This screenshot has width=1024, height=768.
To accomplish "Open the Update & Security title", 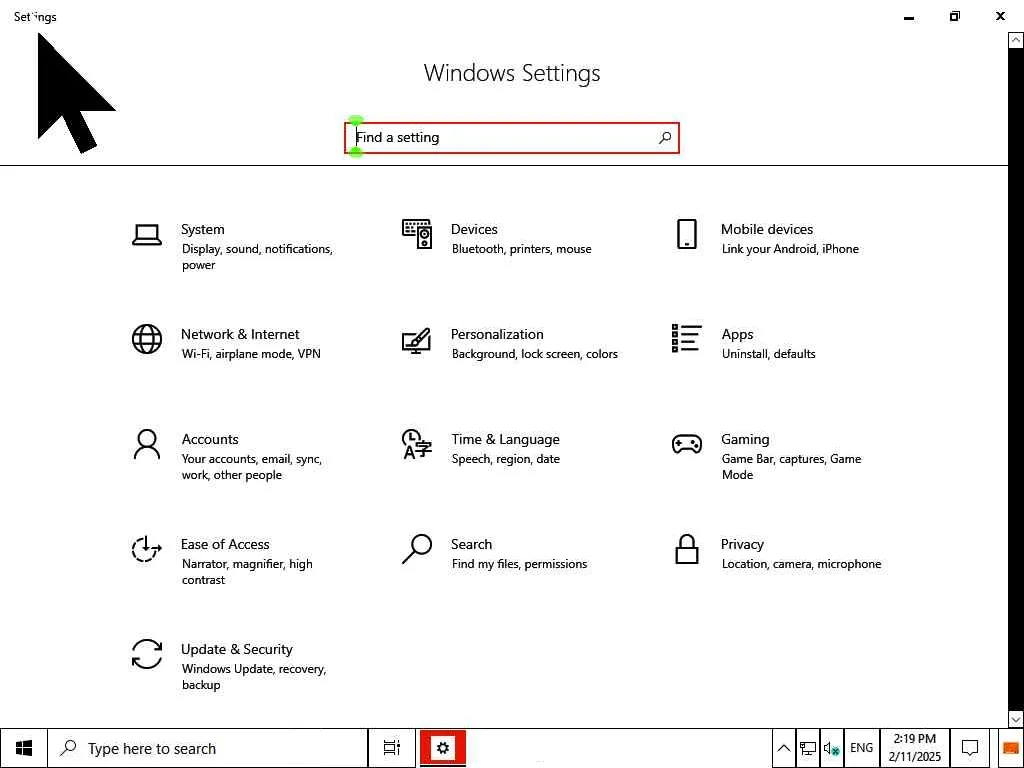I will point(236,649).
